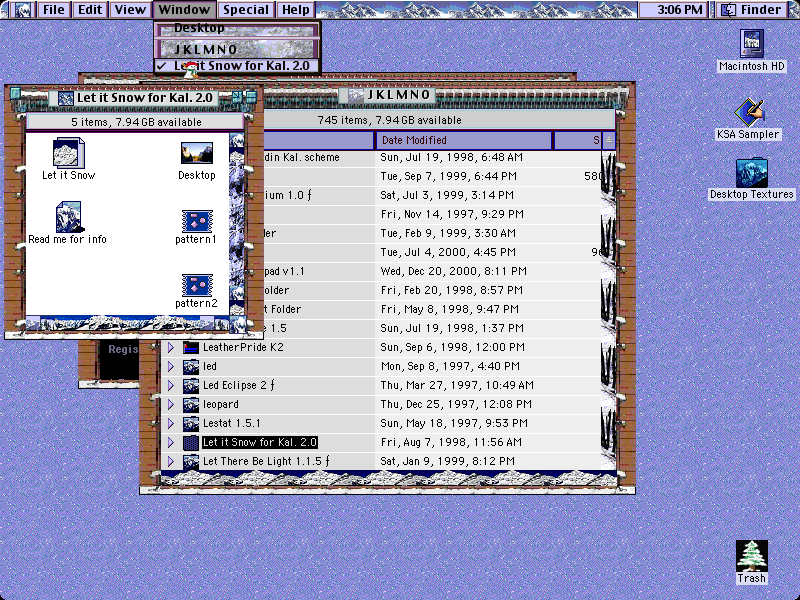Click the date 'Wed, Dec 20, 2000, 8:11 PM'
The width and height of the screenshot is (800, 600).
(x=454, y=271)
